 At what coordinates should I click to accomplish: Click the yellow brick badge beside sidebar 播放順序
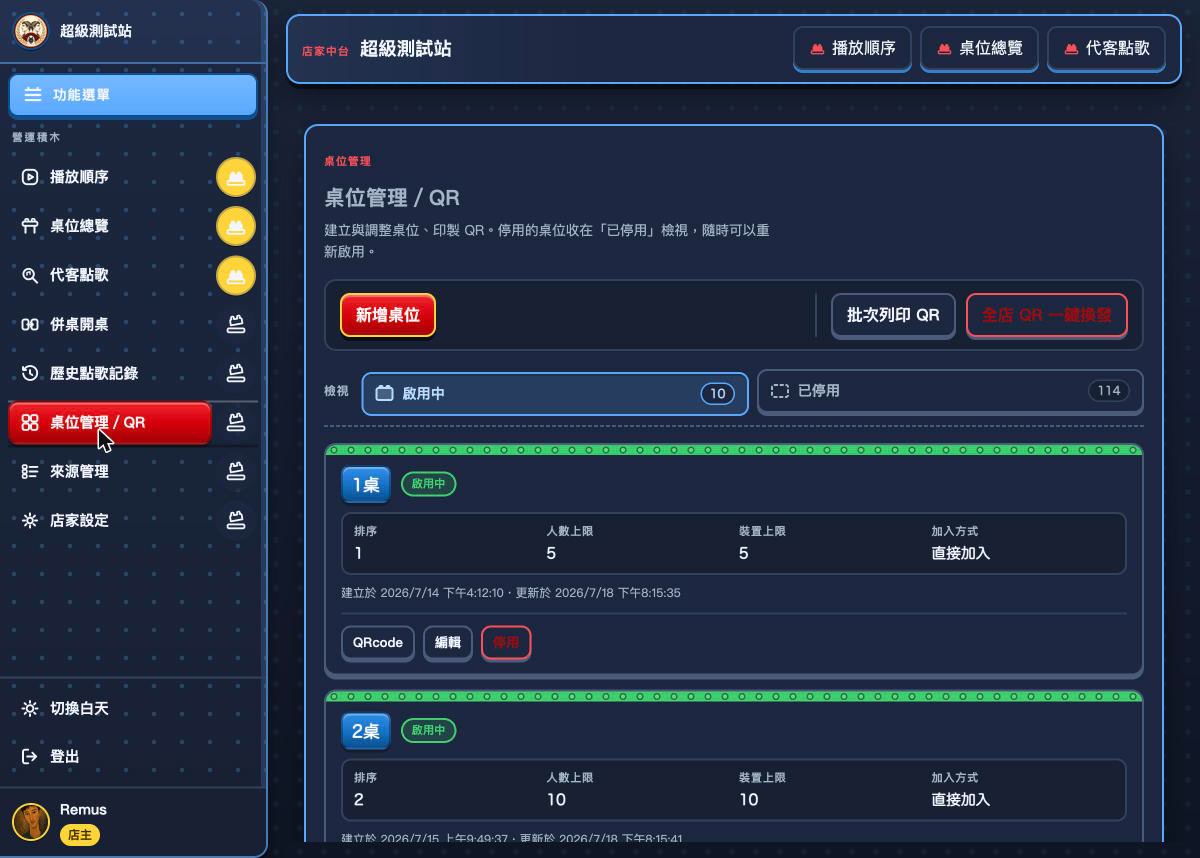tap(236, 178)
